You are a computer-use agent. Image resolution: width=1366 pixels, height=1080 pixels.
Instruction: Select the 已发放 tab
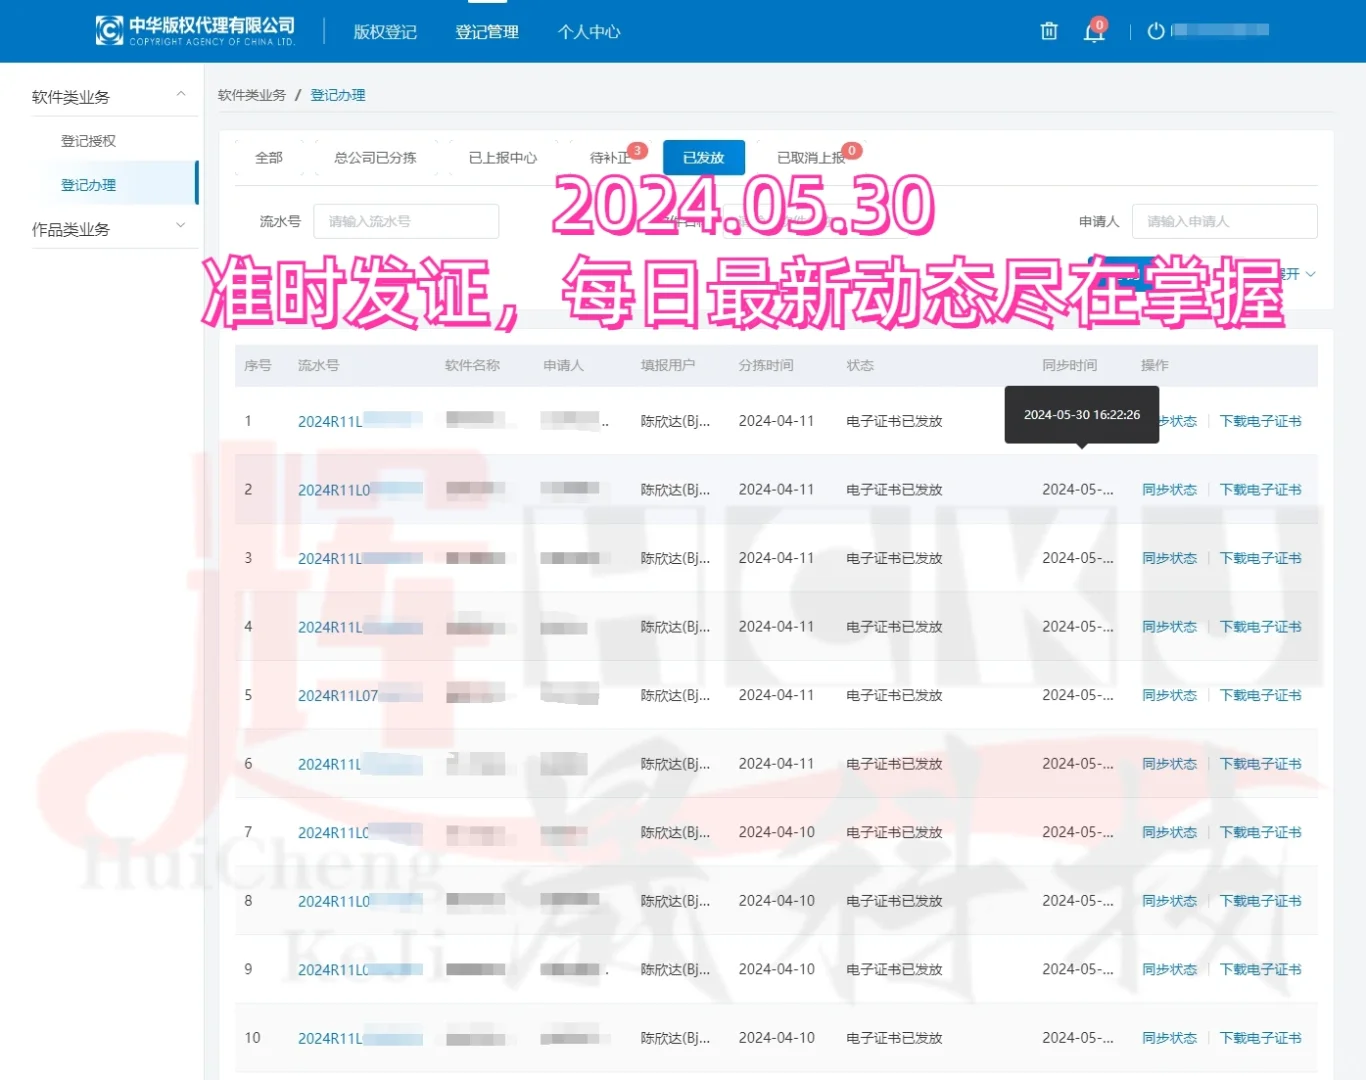pyautogui.click(x=703, y=157)
